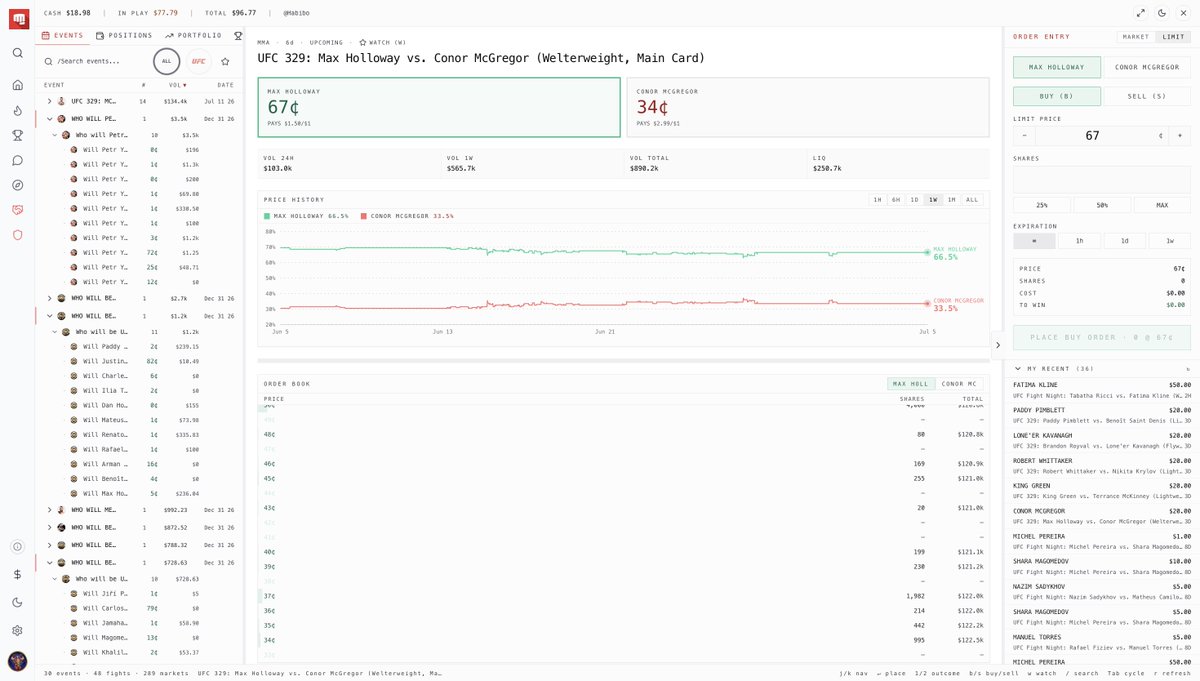
Task: Select the ALL events filter circle
Action: click(x=167, y=61)
